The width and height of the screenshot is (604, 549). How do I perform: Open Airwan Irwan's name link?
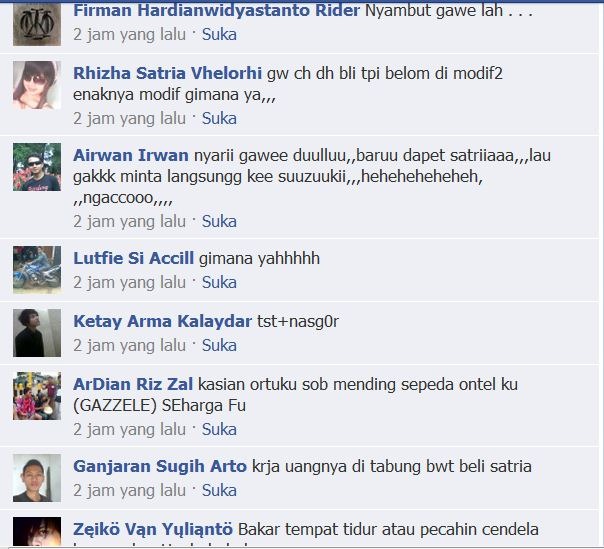coord(131,155)
